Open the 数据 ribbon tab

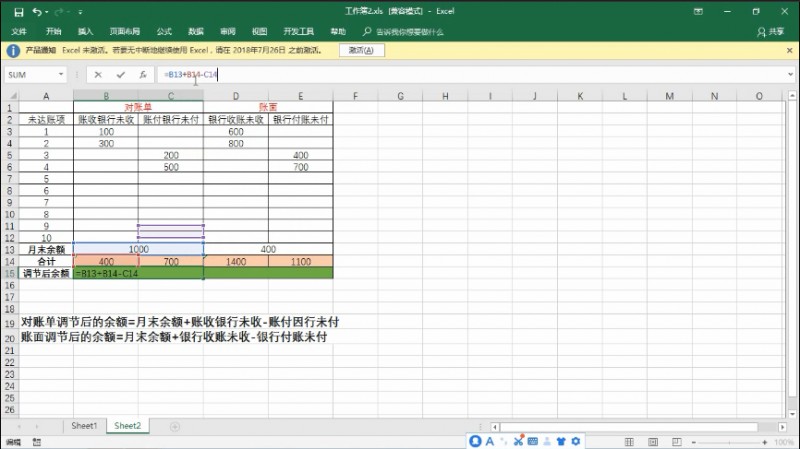196,32
